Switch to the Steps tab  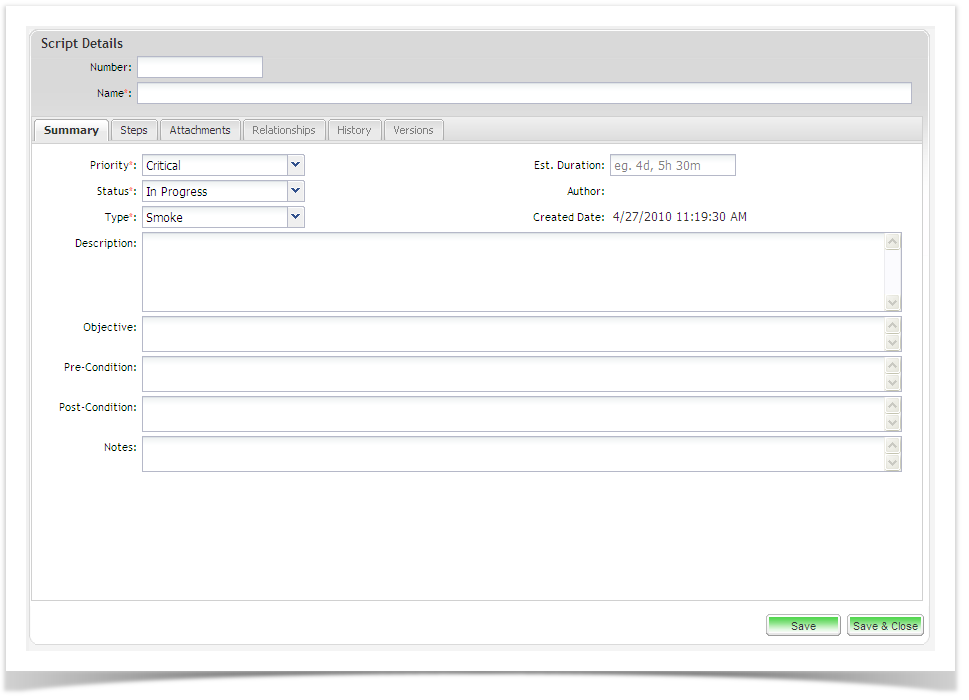tap(134, 130)
